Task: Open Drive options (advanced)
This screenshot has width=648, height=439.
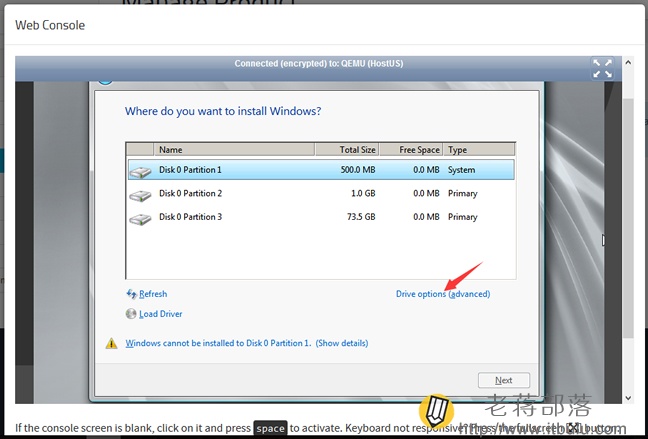Action: point(443,294)
